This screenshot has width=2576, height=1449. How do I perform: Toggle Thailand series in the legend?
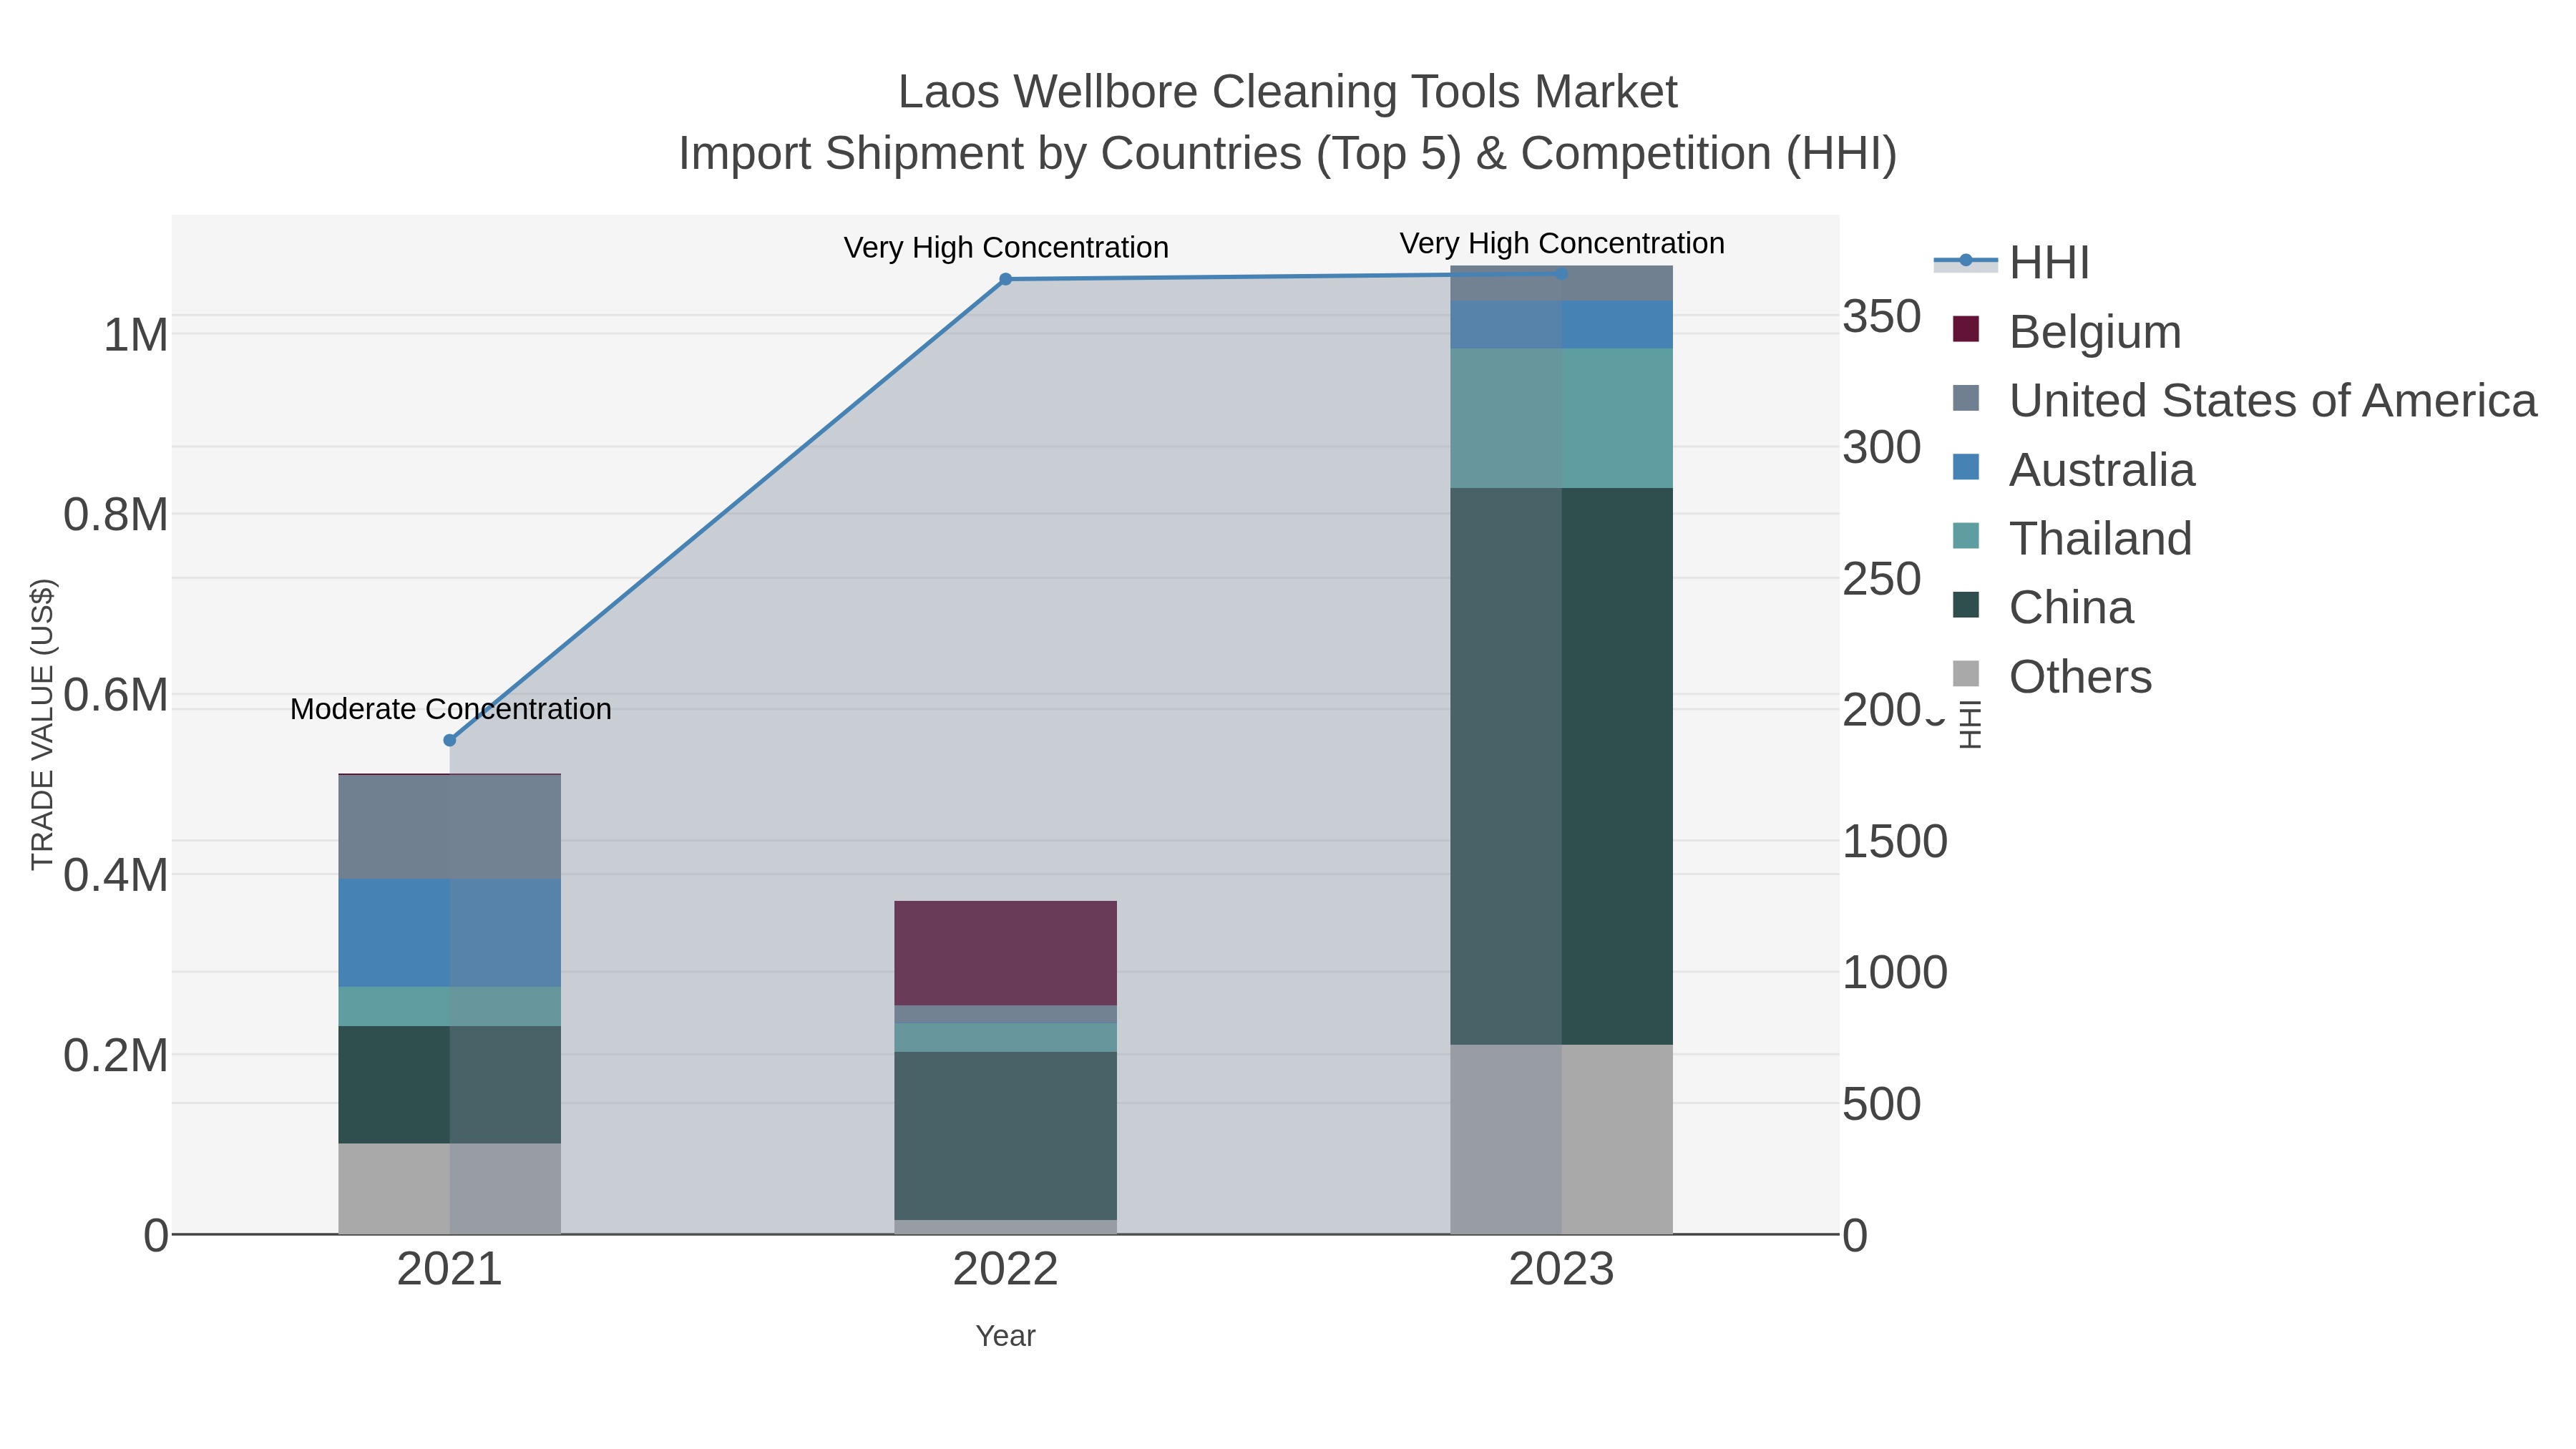[2072, 538]
